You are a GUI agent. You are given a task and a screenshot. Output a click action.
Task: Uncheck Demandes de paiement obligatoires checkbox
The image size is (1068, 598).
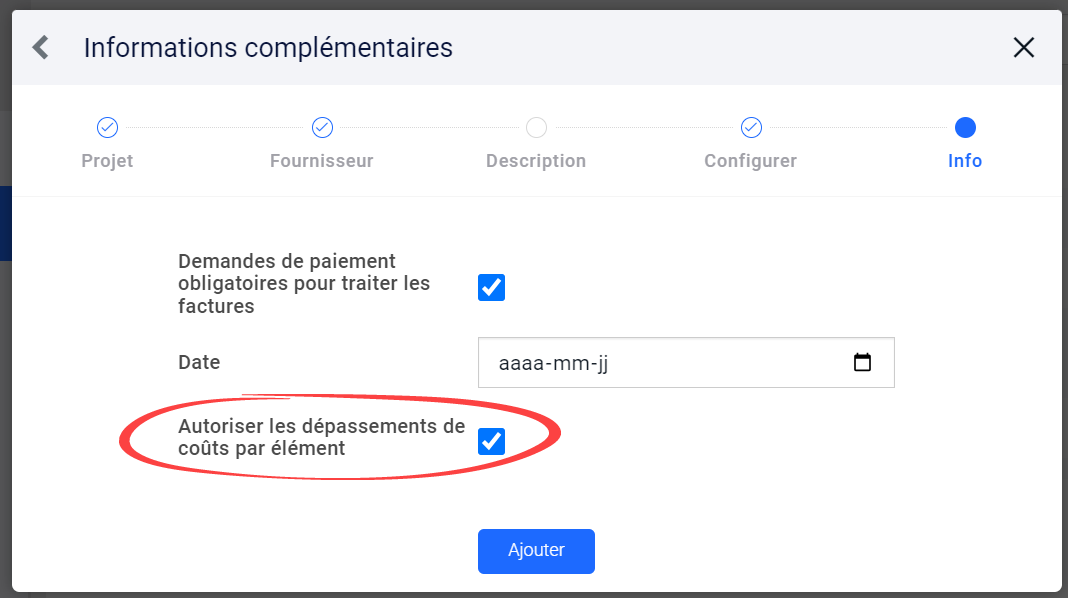point(491,287)
